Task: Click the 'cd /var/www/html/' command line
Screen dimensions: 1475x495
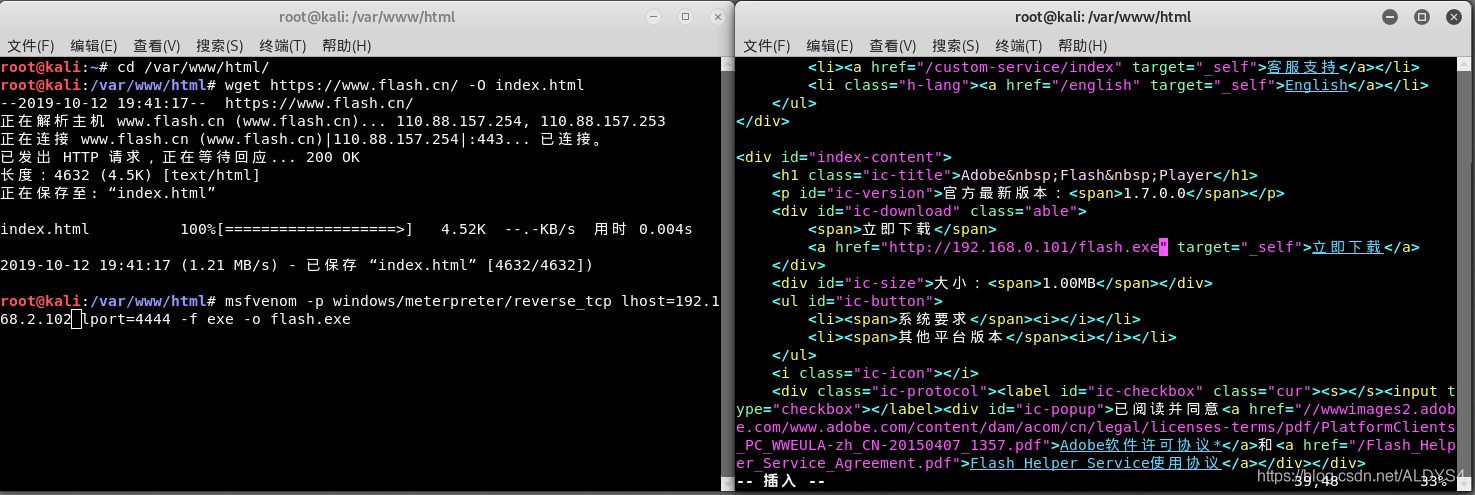Action: pos(136,67)
